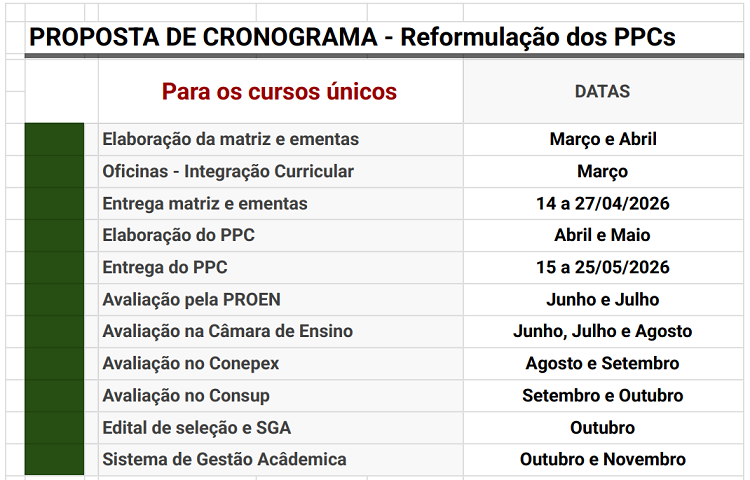This screenshot has width=750, height=480.
Task: Select the 'Avaliação no Consup' cell
Action: pyautogui.click(x=186, y=396)
